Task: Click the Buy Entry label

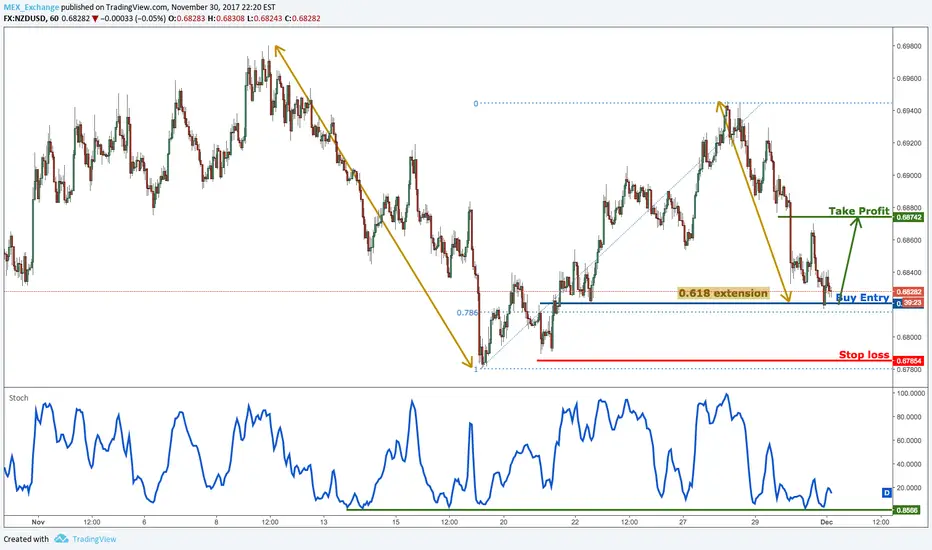Action: pos(862,297)
